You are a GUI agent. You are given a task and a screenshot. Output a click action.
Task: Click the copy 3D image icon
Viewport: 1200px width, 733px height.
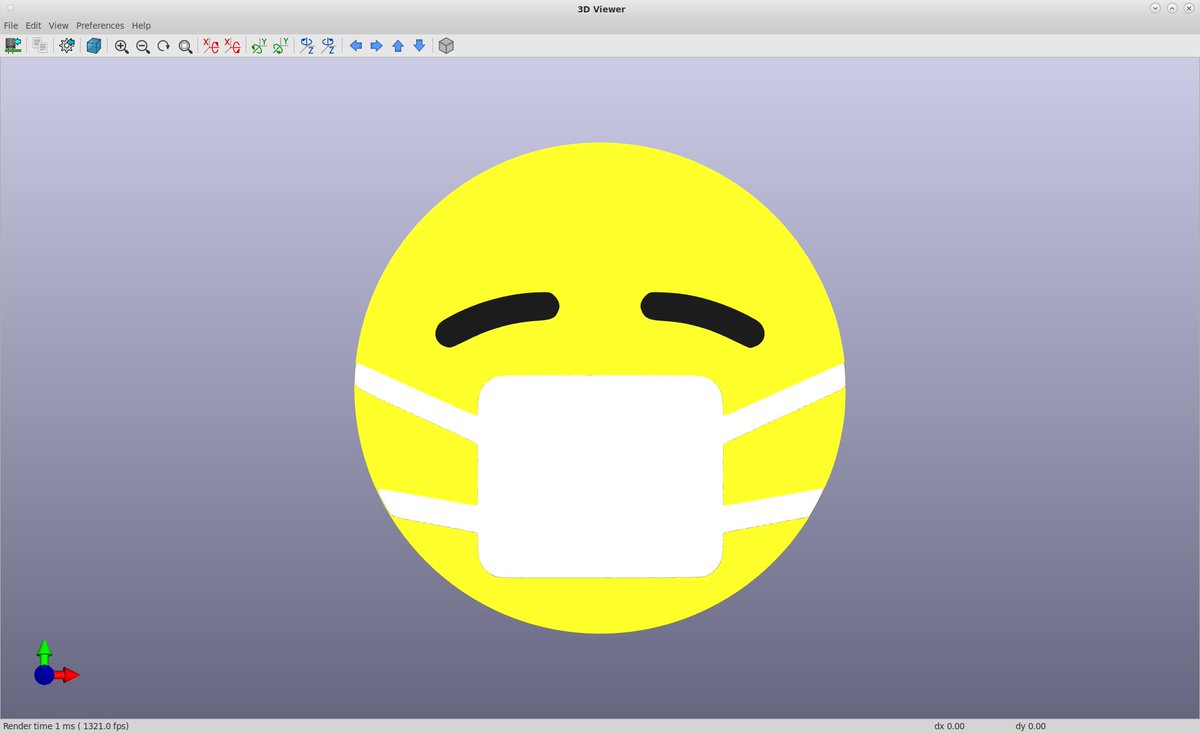(39, 46)
